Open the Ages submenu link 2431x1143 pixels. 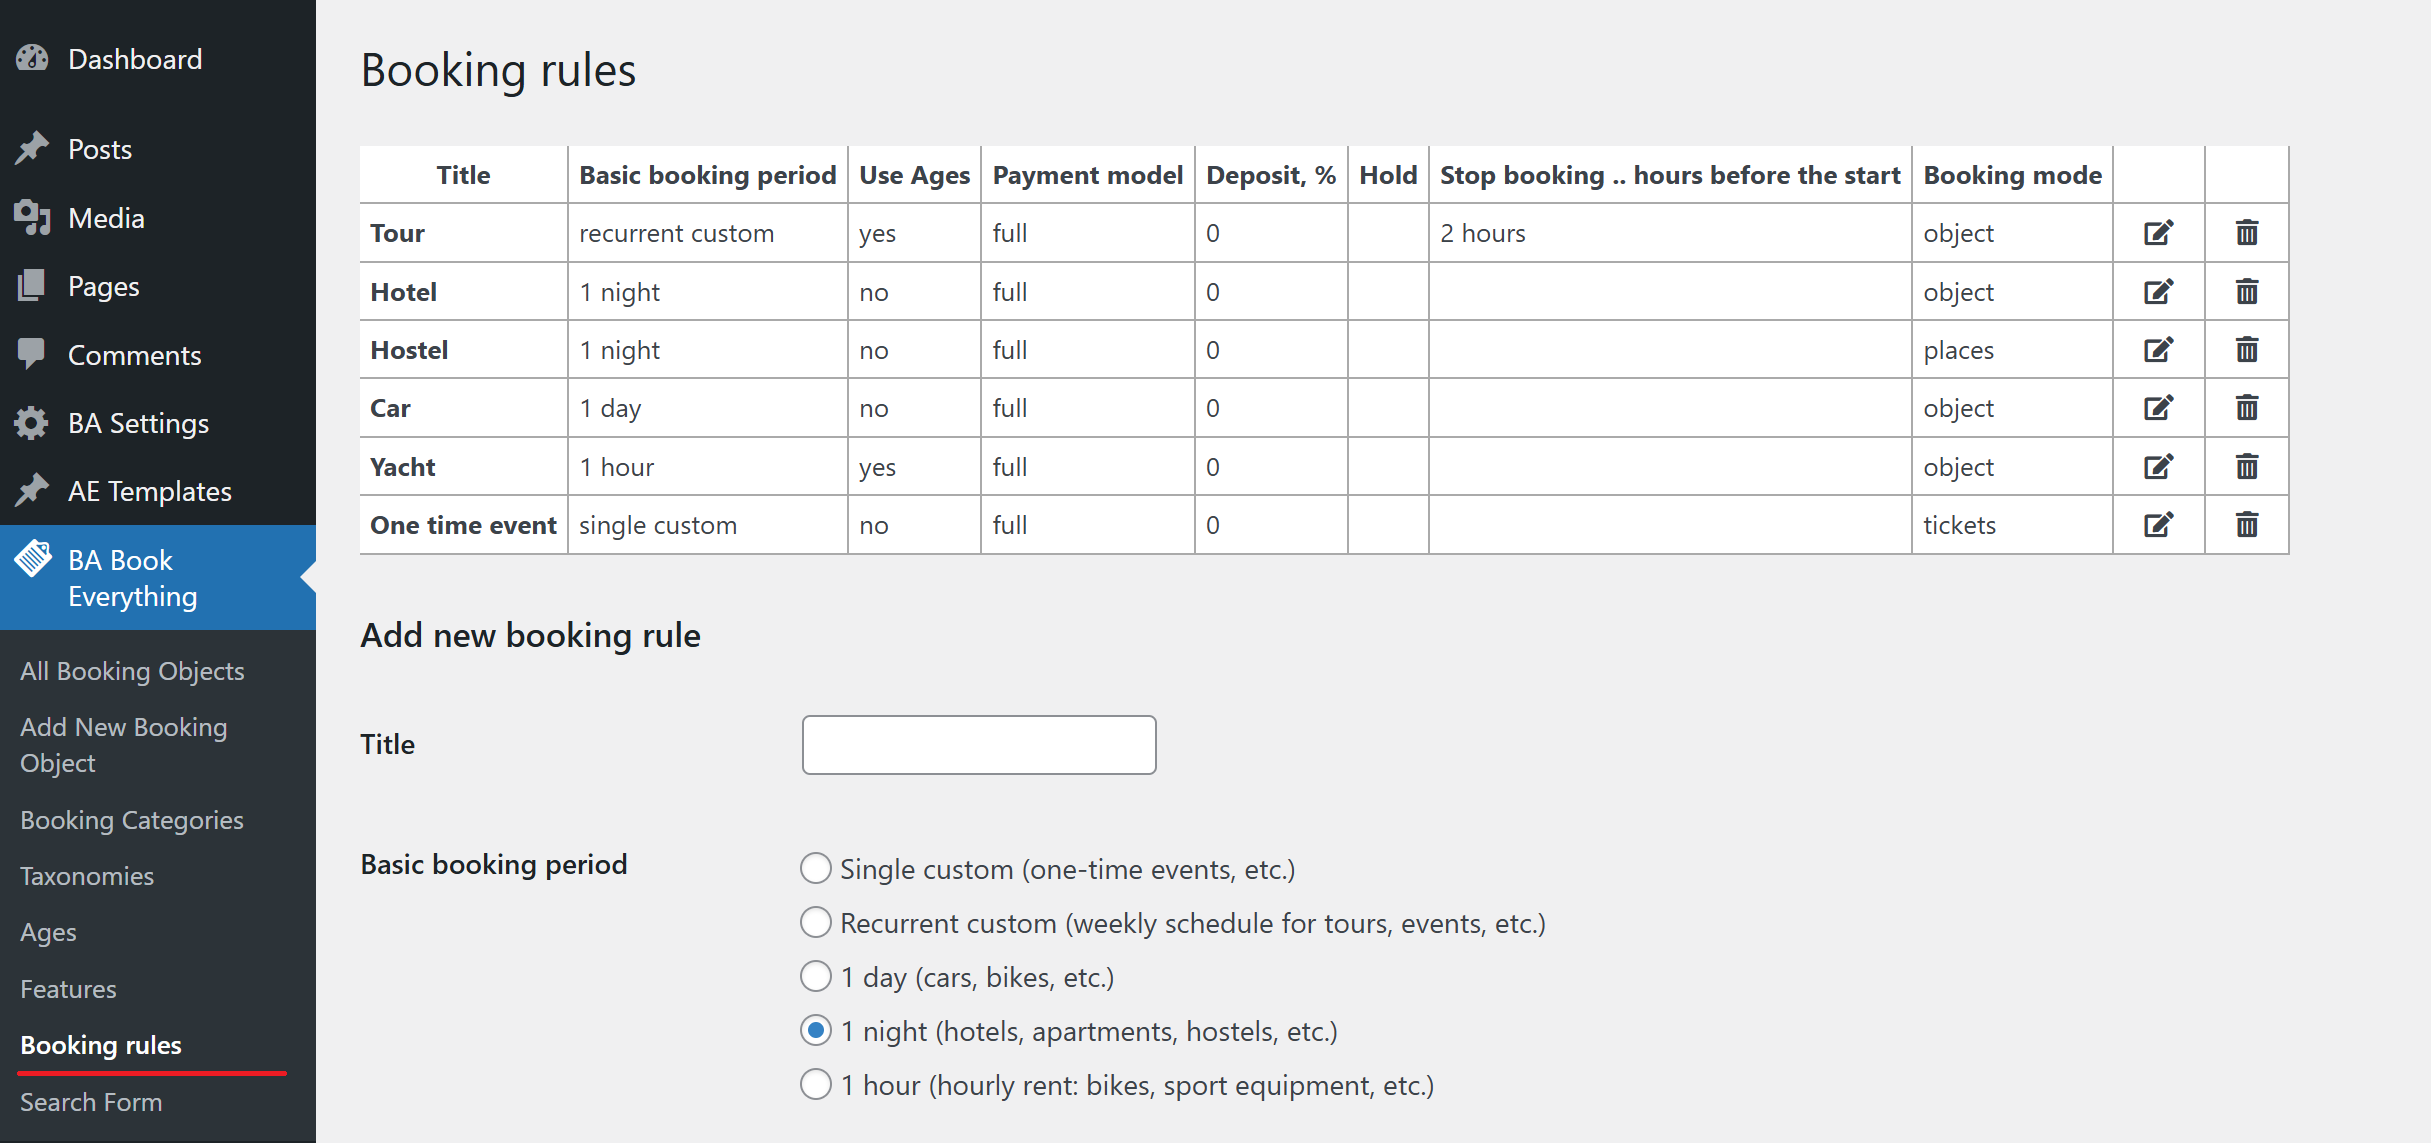48,932
